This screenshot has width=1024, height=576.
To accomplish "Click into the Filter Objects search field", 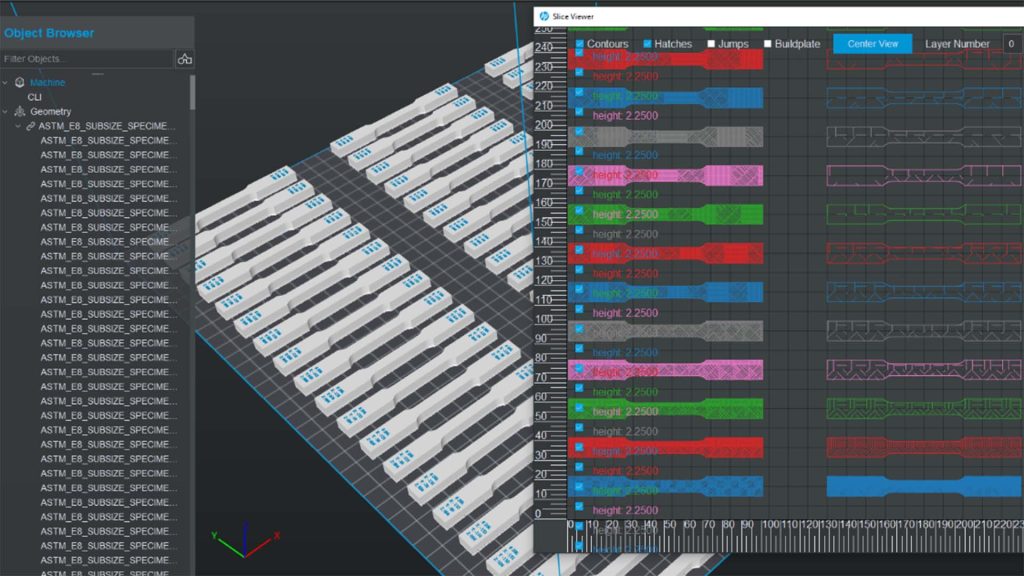I will click(x=85, y=59).
